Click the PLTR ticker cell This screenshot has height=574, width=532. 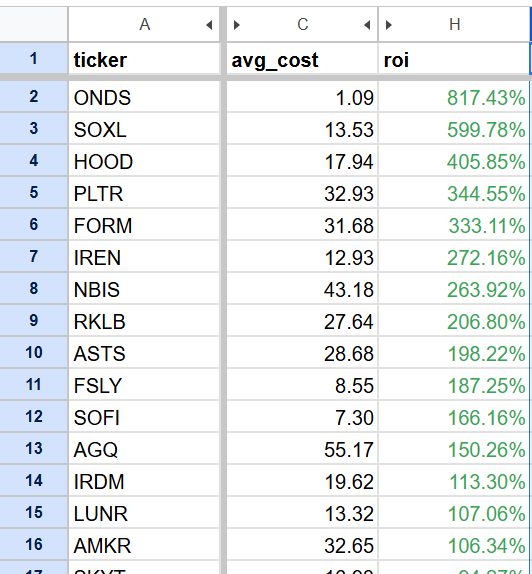(x=144, y=193)
